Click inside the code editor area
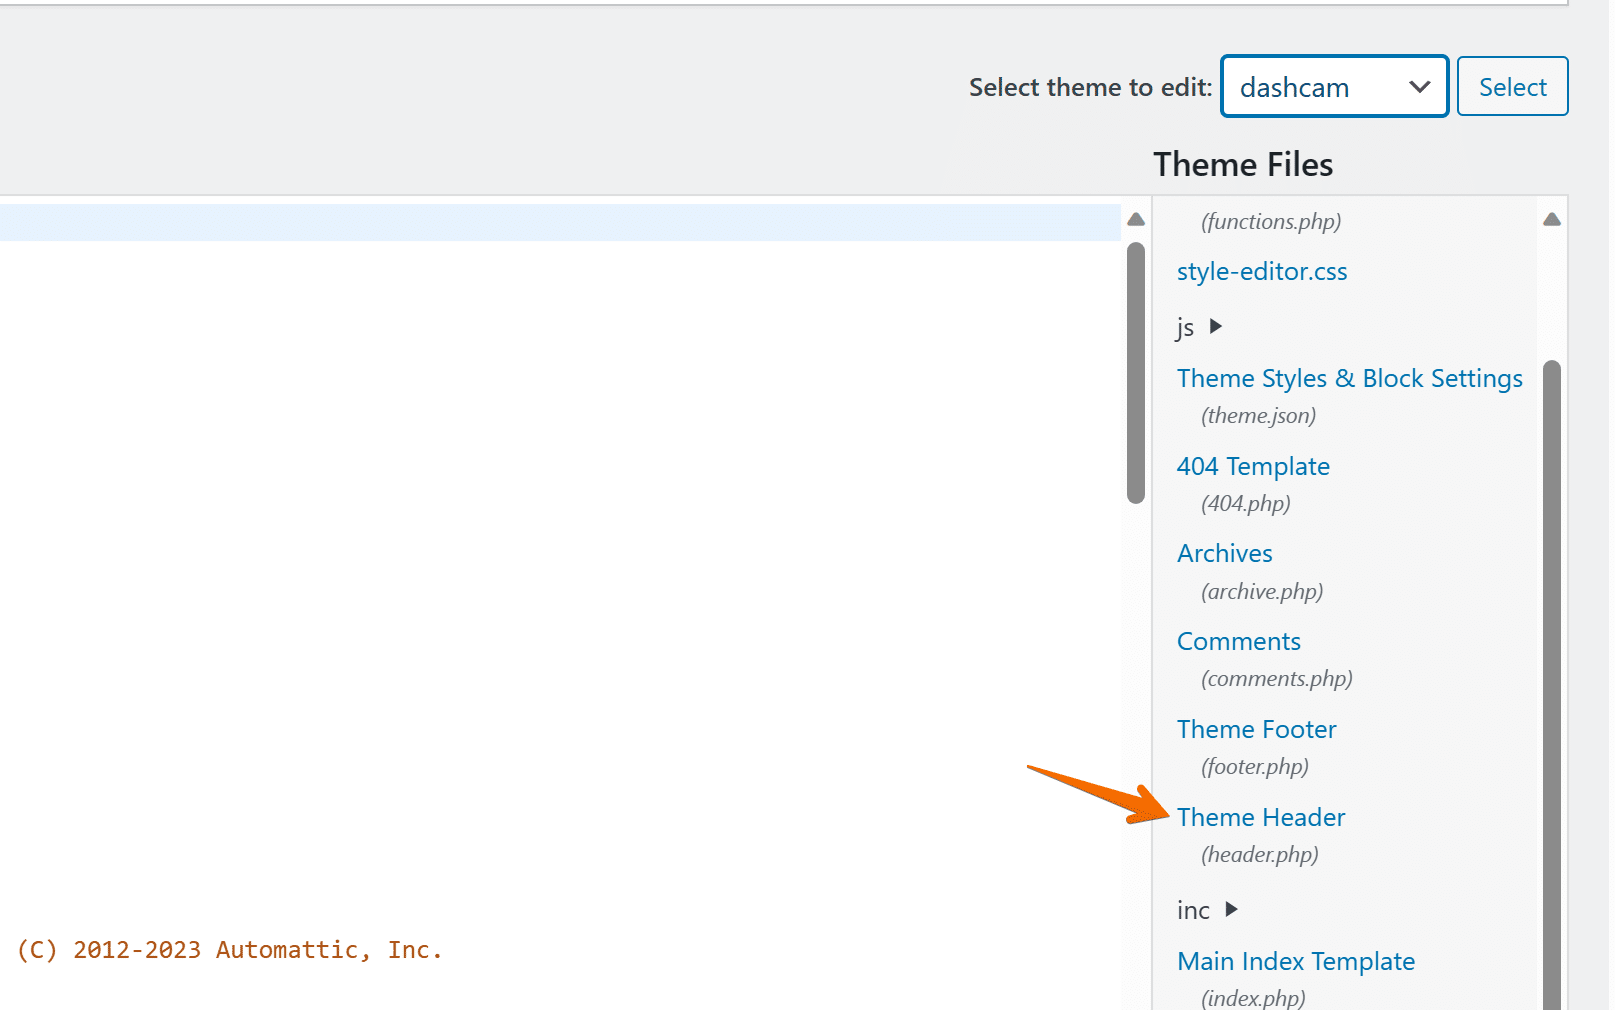Image resolution: width=1615 pixels, height=1010 pixels. click(x=560, y=600)
